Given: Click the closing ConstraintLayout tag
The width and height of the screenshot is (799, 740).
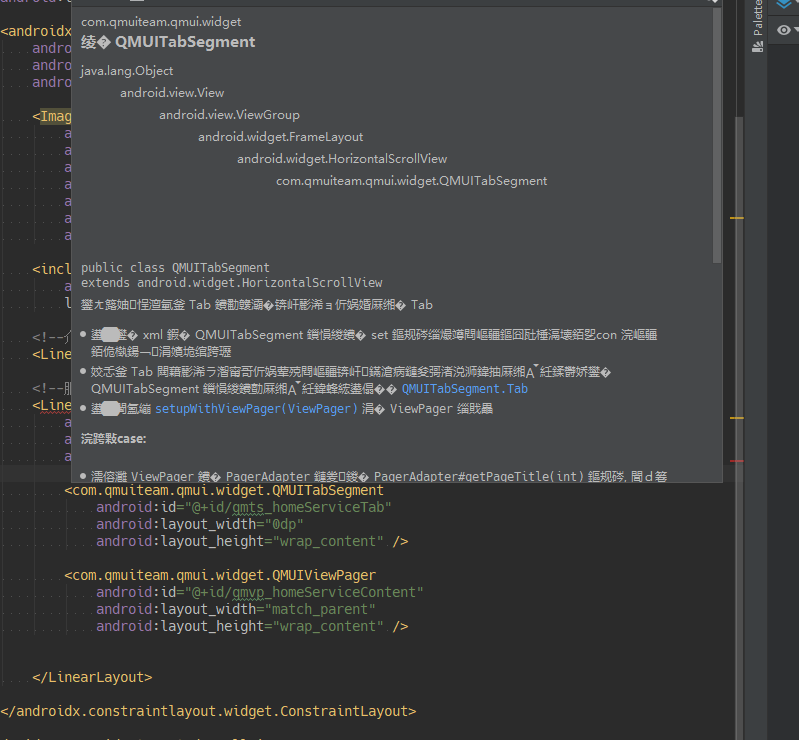Looking at the screenshot, I should click(208, 711).
